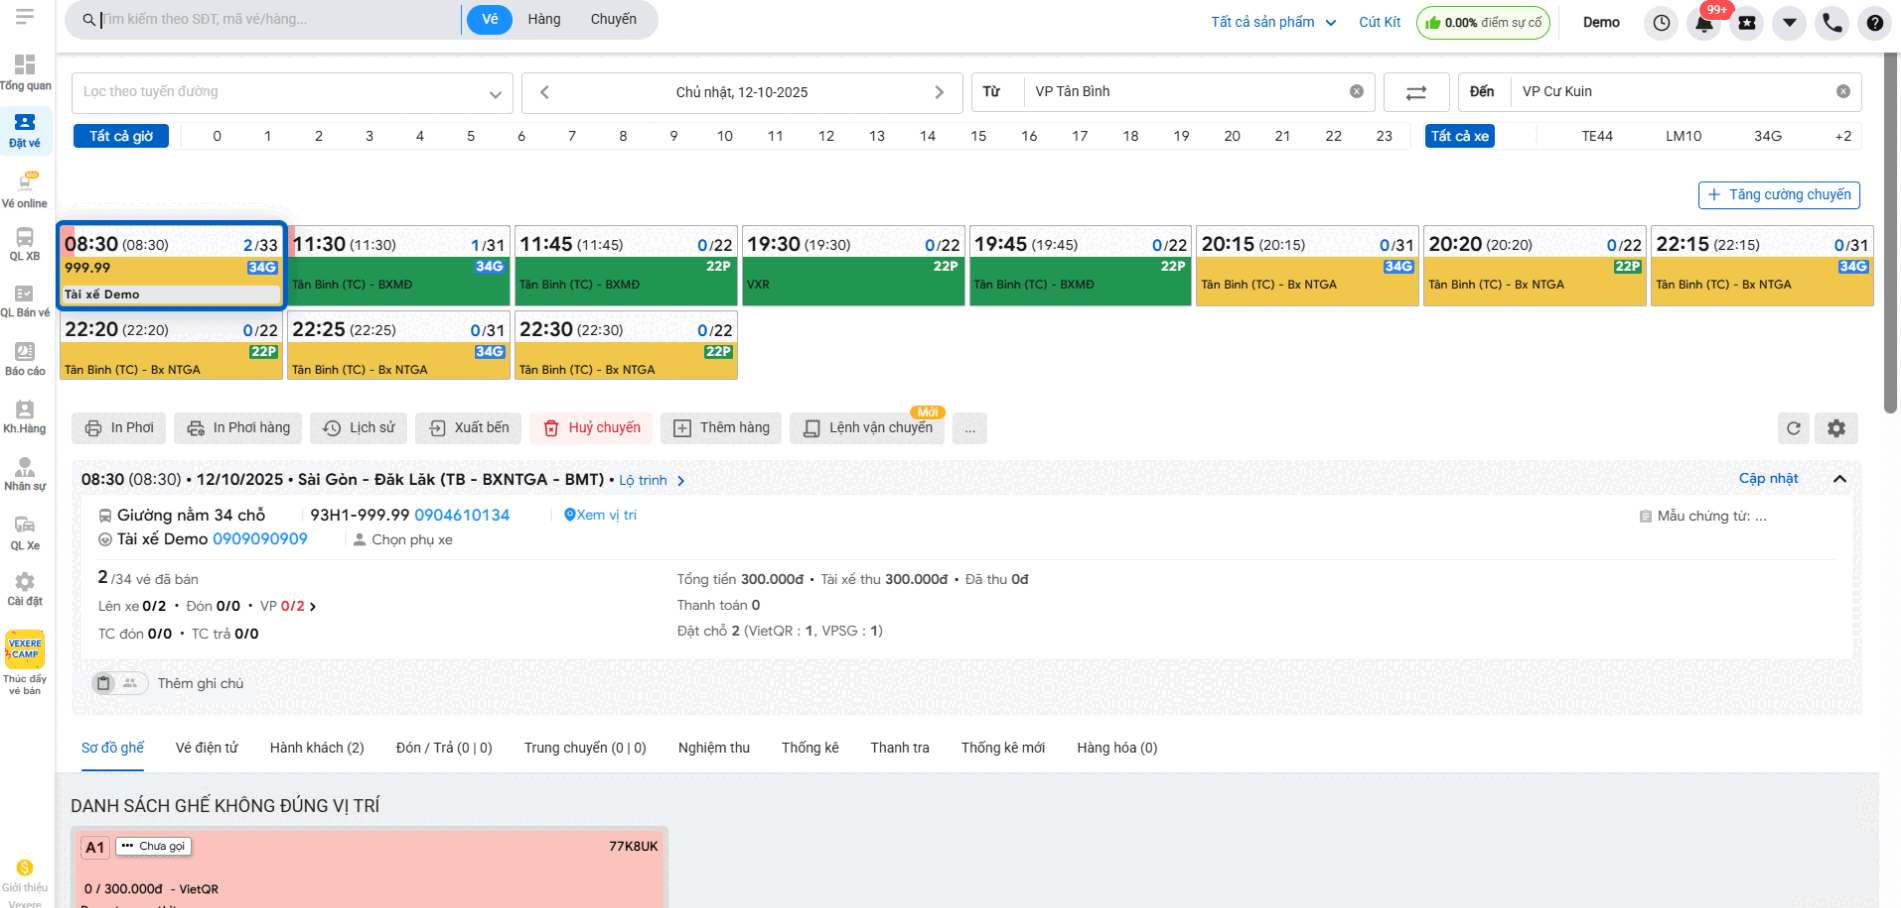Click the Huỷ chuyến button
This screenshot has height=908, width=1901.
[x=591, y=428]
